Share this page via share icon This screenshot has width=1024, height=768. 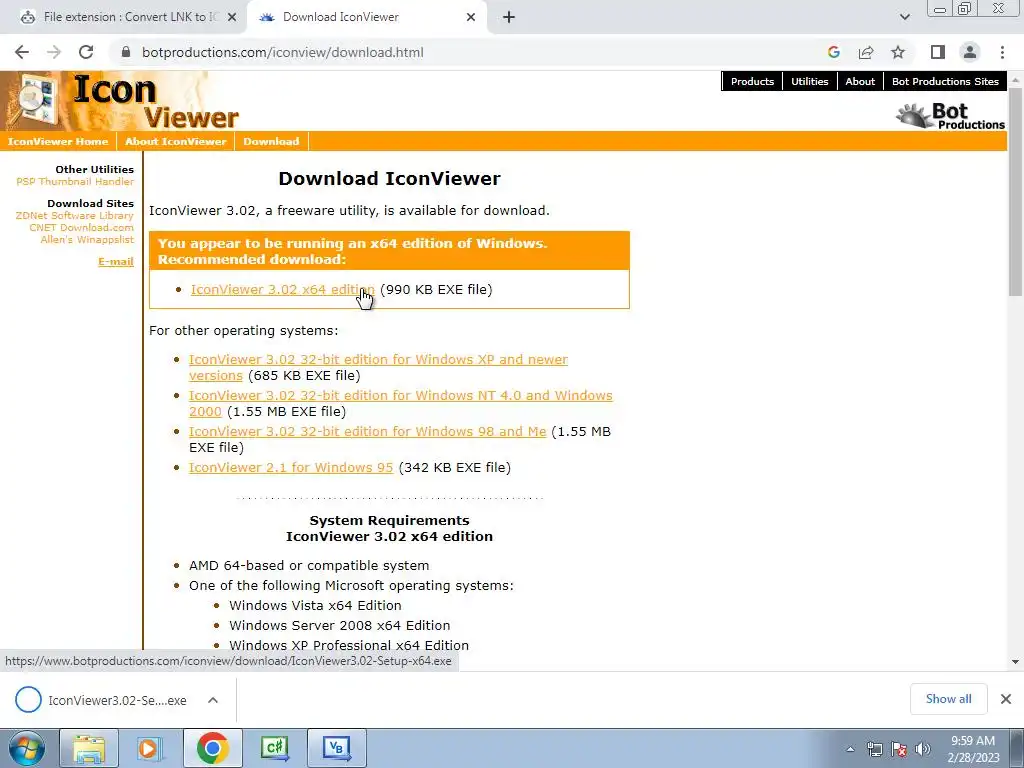tap(866, 52)
